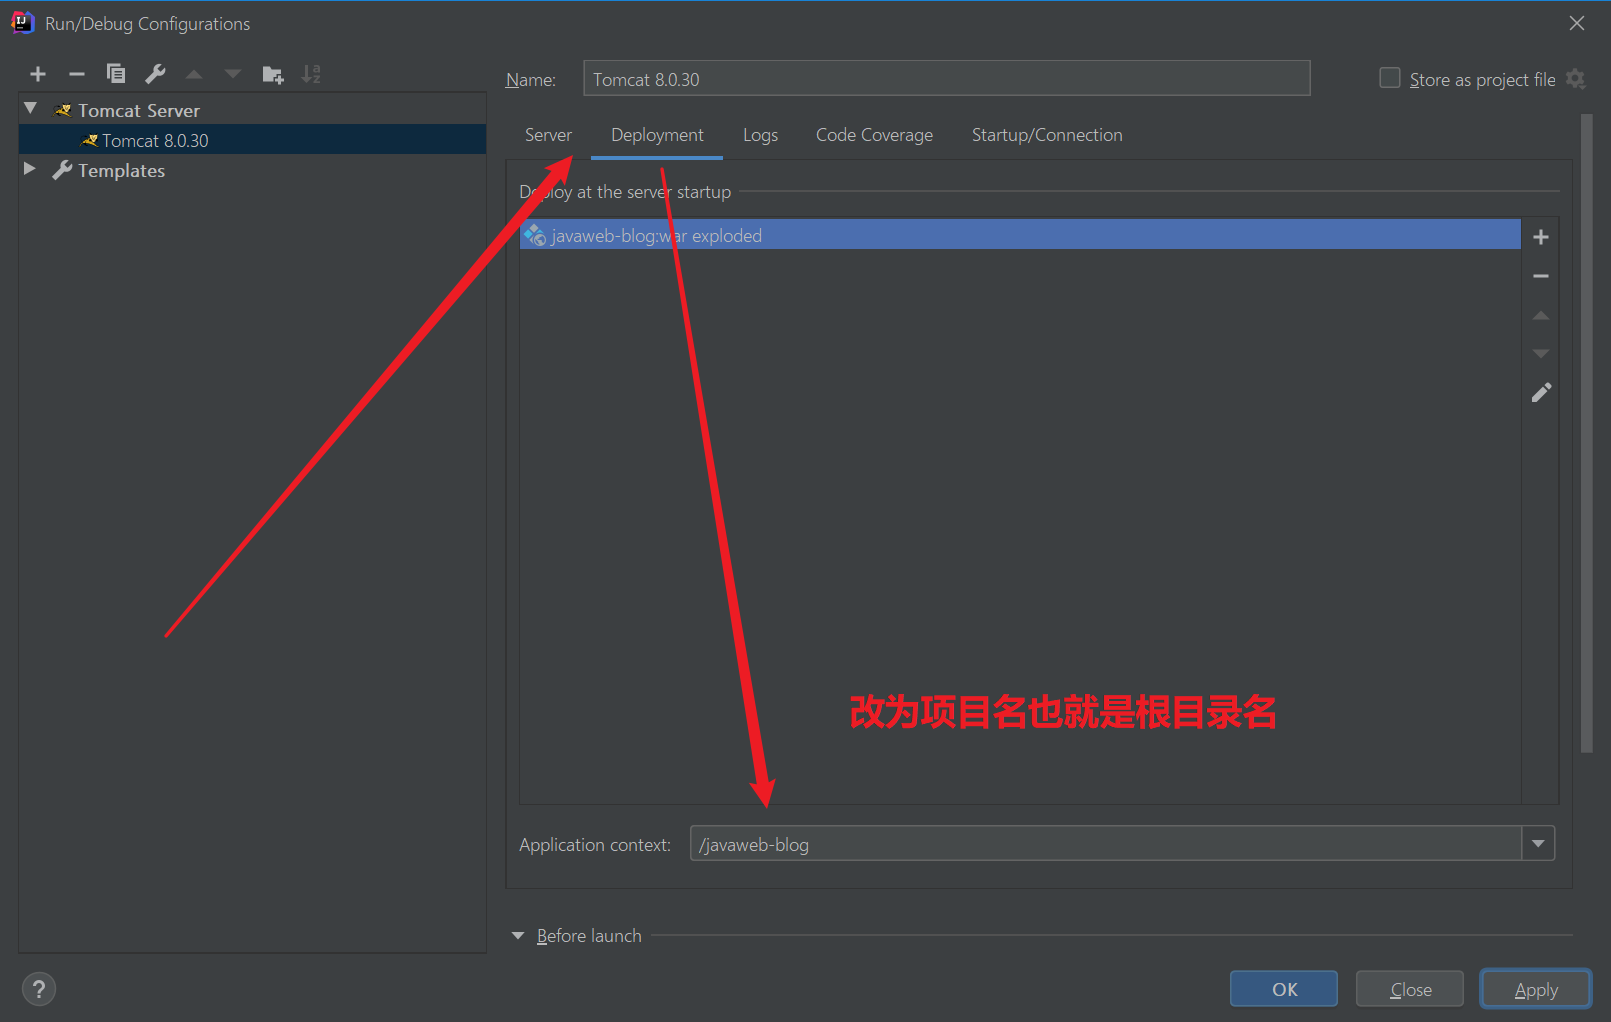The image size is (1611, 1022).
Task: Select the Tomcat 8.0.30 configuration in tree
Action: pos(252,140)
